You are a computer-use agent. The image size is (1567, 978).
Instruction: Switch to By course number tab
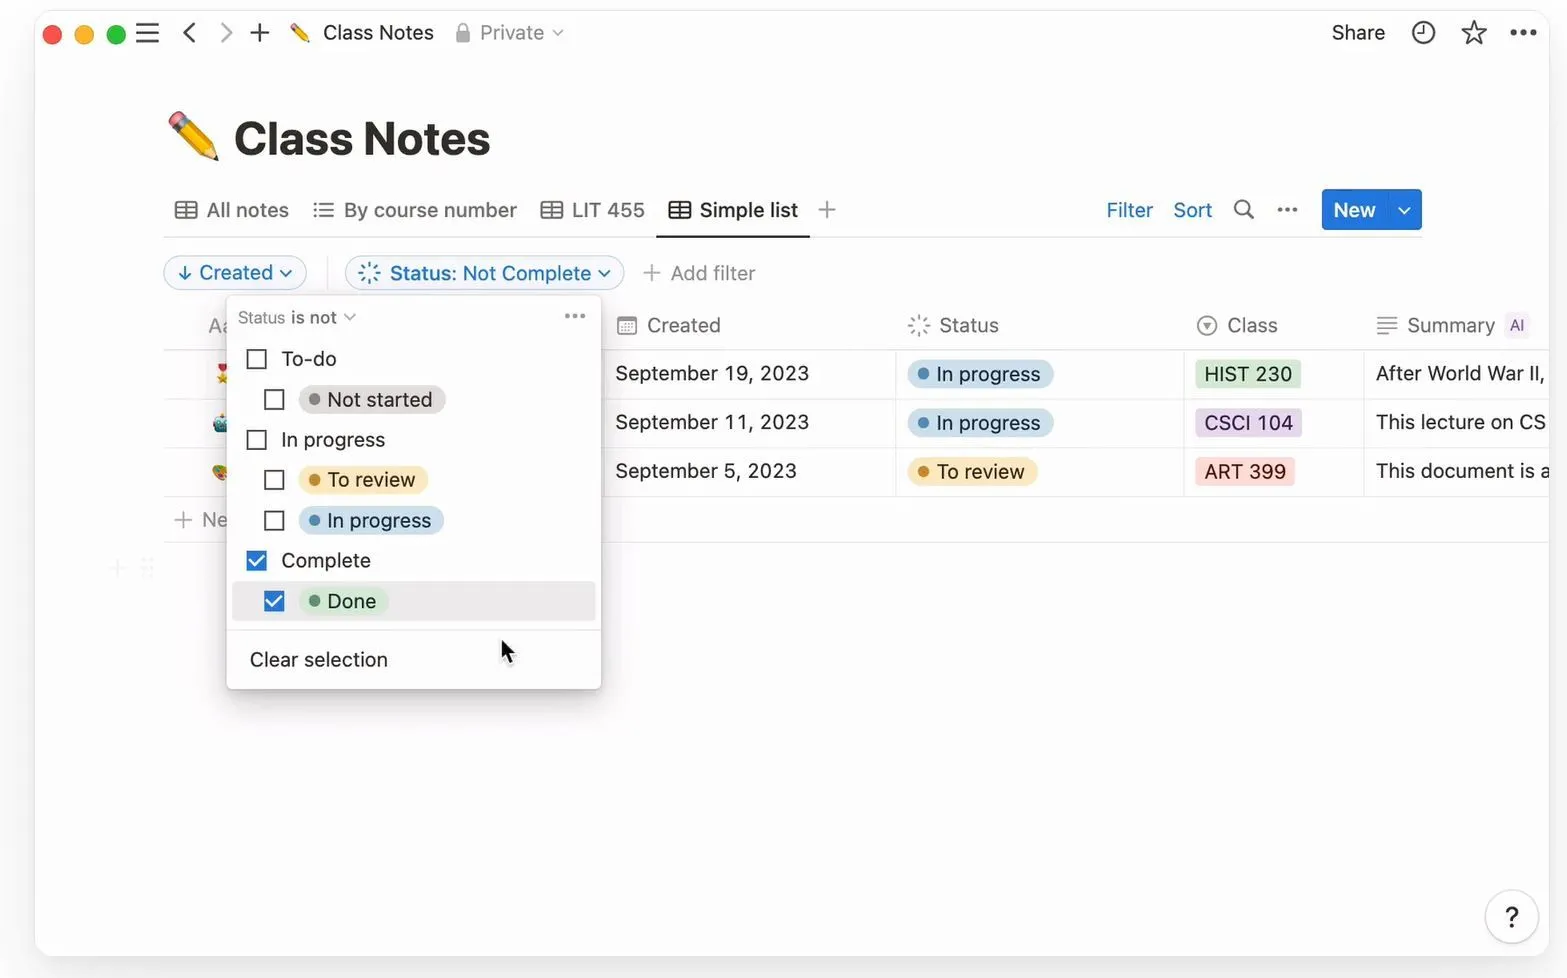(415, 210)
